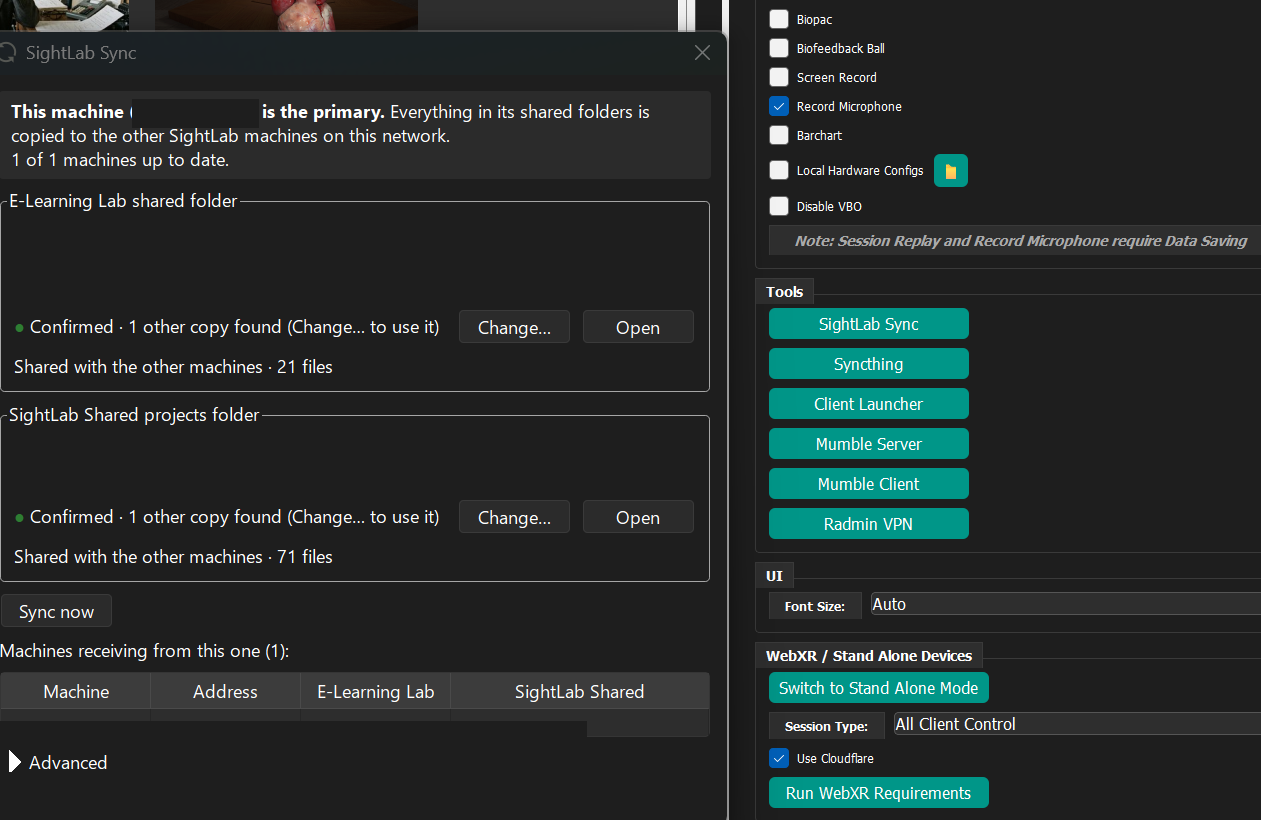Close the SightLab Sync dialog
The width and height of the screenshot is (1261, 820).
[x=703, y=53]
